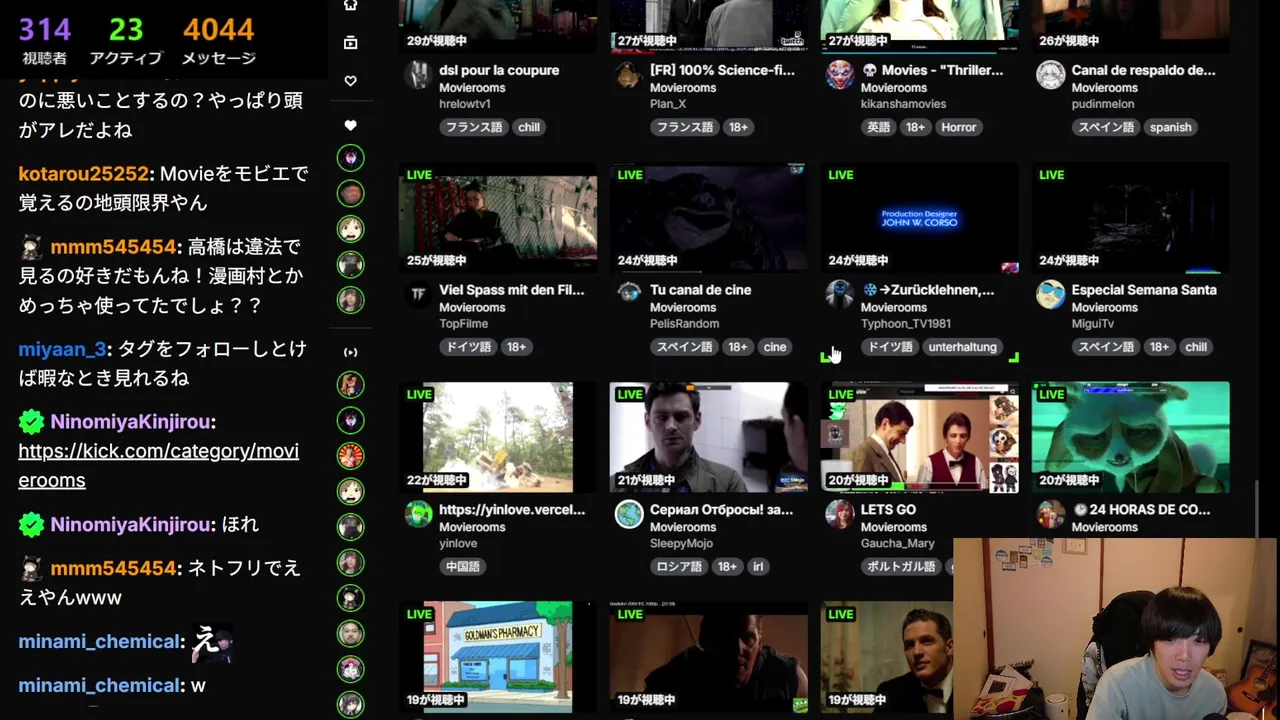Viewport: 1280px width, 720px height.
Task: Open 24 HORAS raccoon animation thumbnail
Action: click(x=1130, y=437)
